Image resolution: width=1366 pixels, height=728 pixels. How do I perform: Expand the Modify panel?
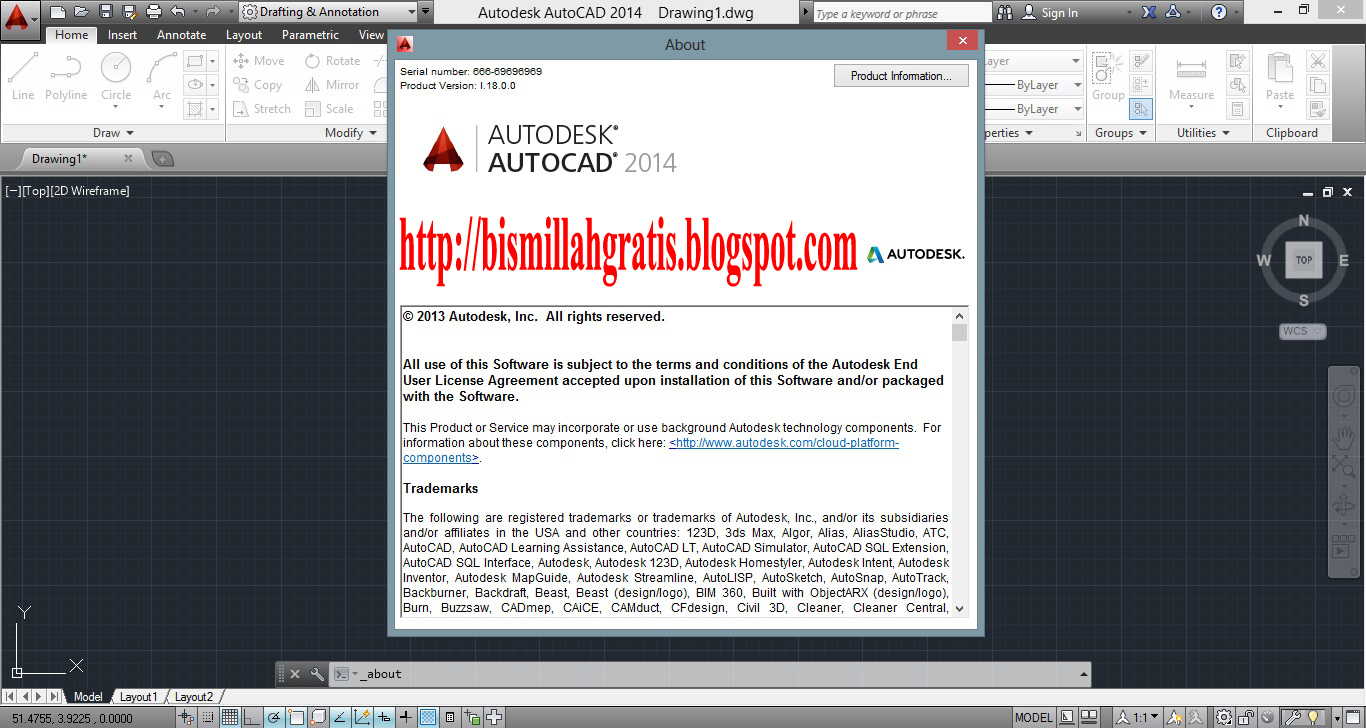[x=351, y=133]
